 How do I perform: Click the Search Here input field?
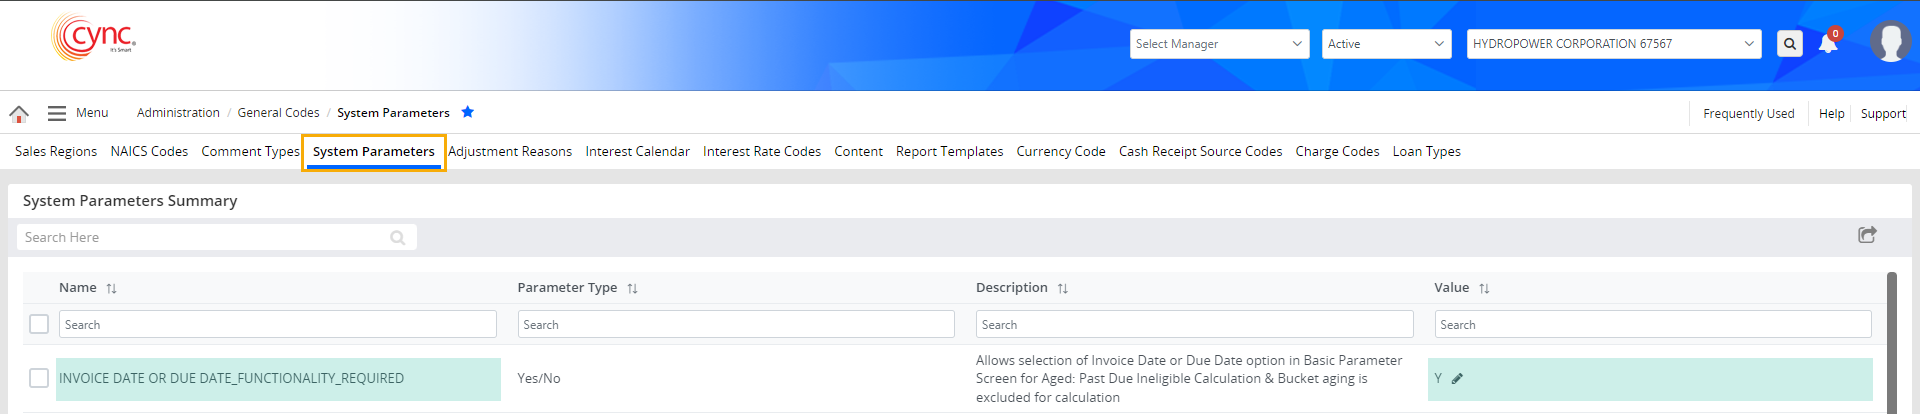(x=205, y=237)
